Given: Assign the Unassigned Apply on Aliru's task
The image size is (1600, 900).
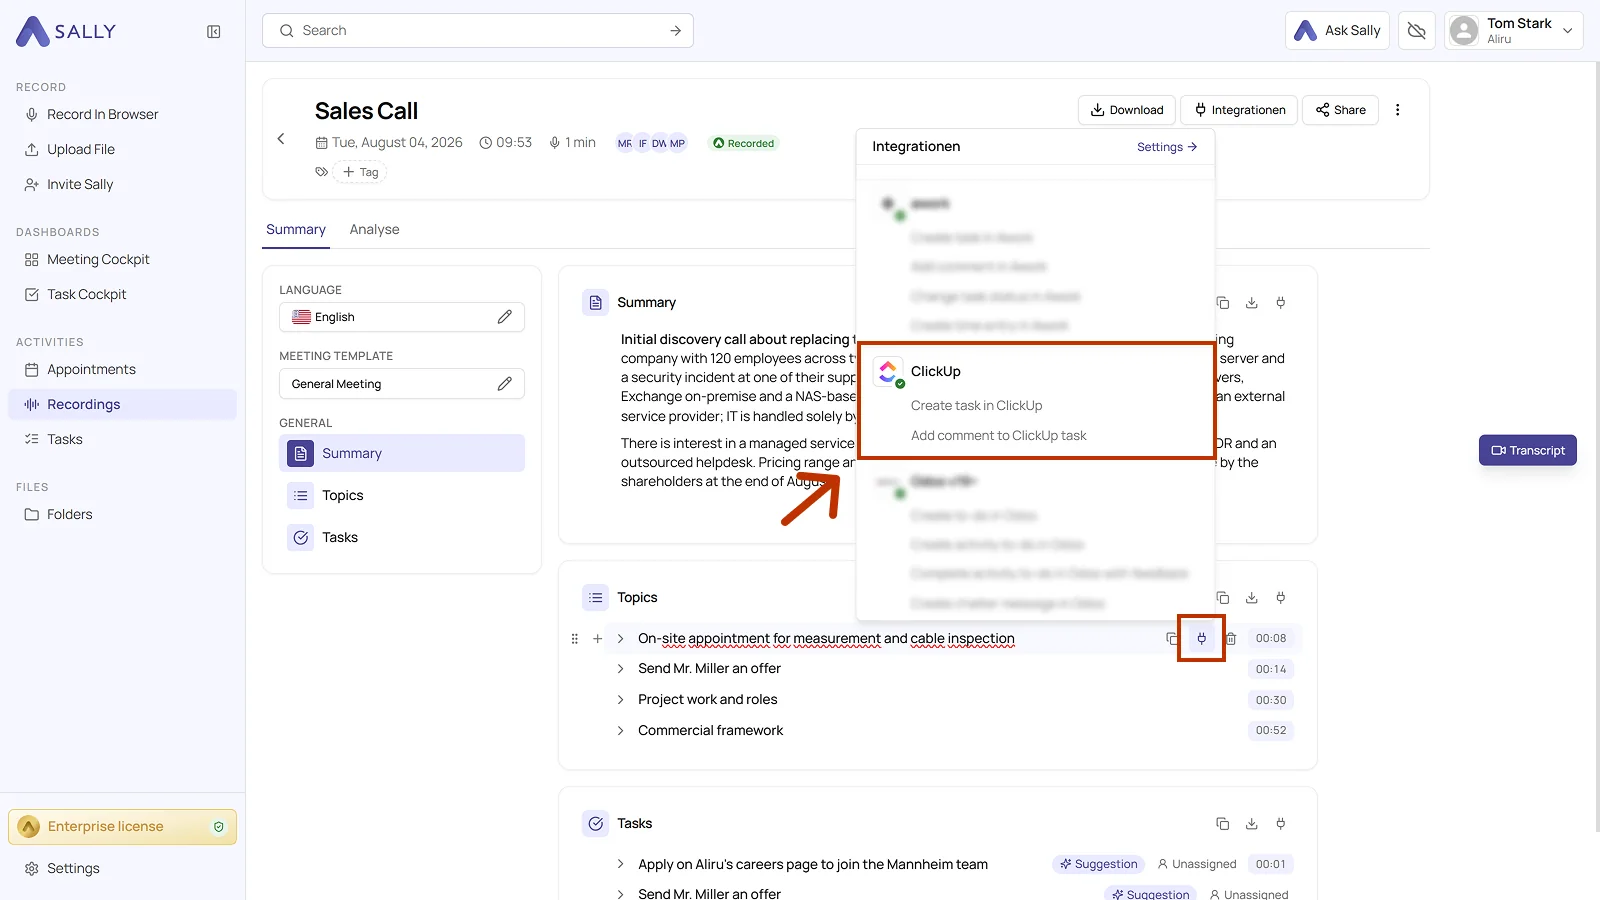Looking at the screenshot, I should (x=1197, y=864).
